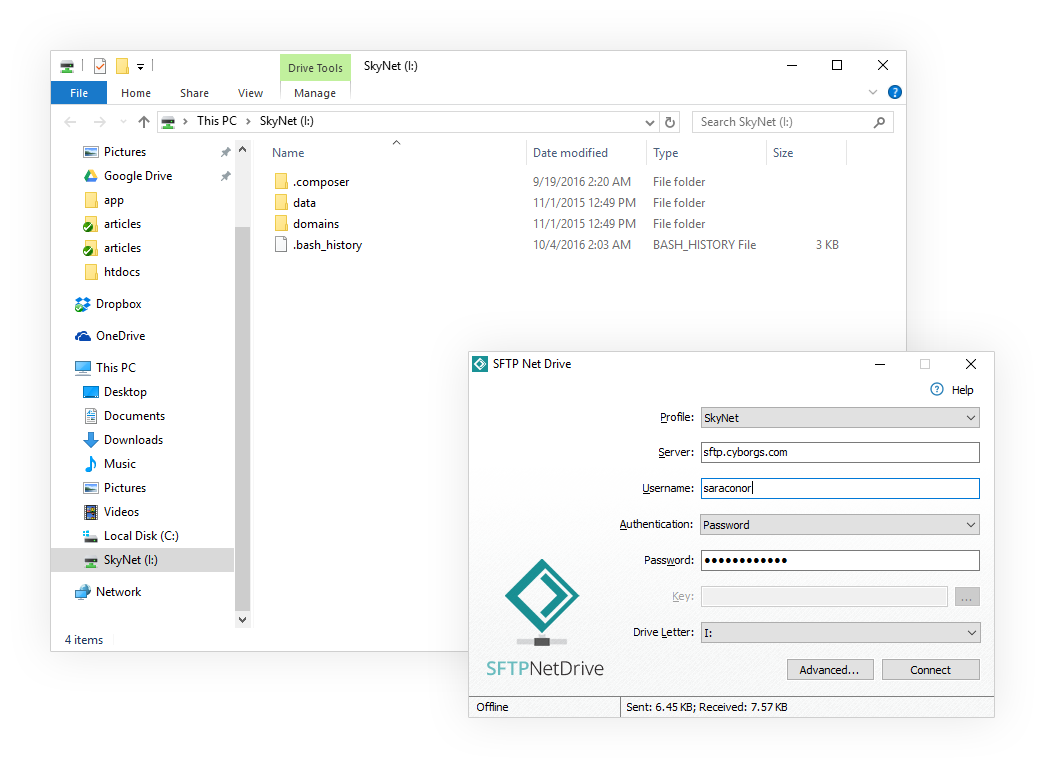Click the Properties checkmark icon in title bar
1045x768 pixels.
pyautogui.click(x=100, y=66)
